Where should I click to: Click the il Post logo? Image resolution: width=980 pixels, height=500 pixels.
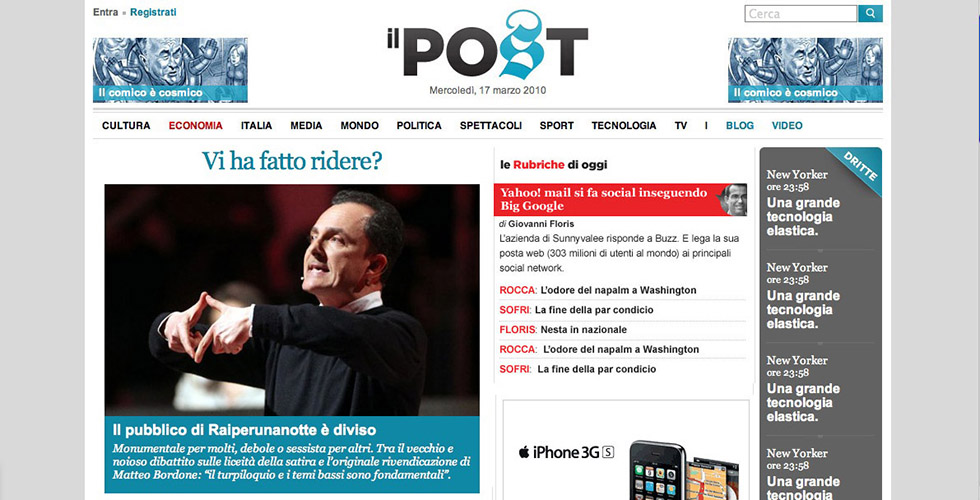coord(488,44)
